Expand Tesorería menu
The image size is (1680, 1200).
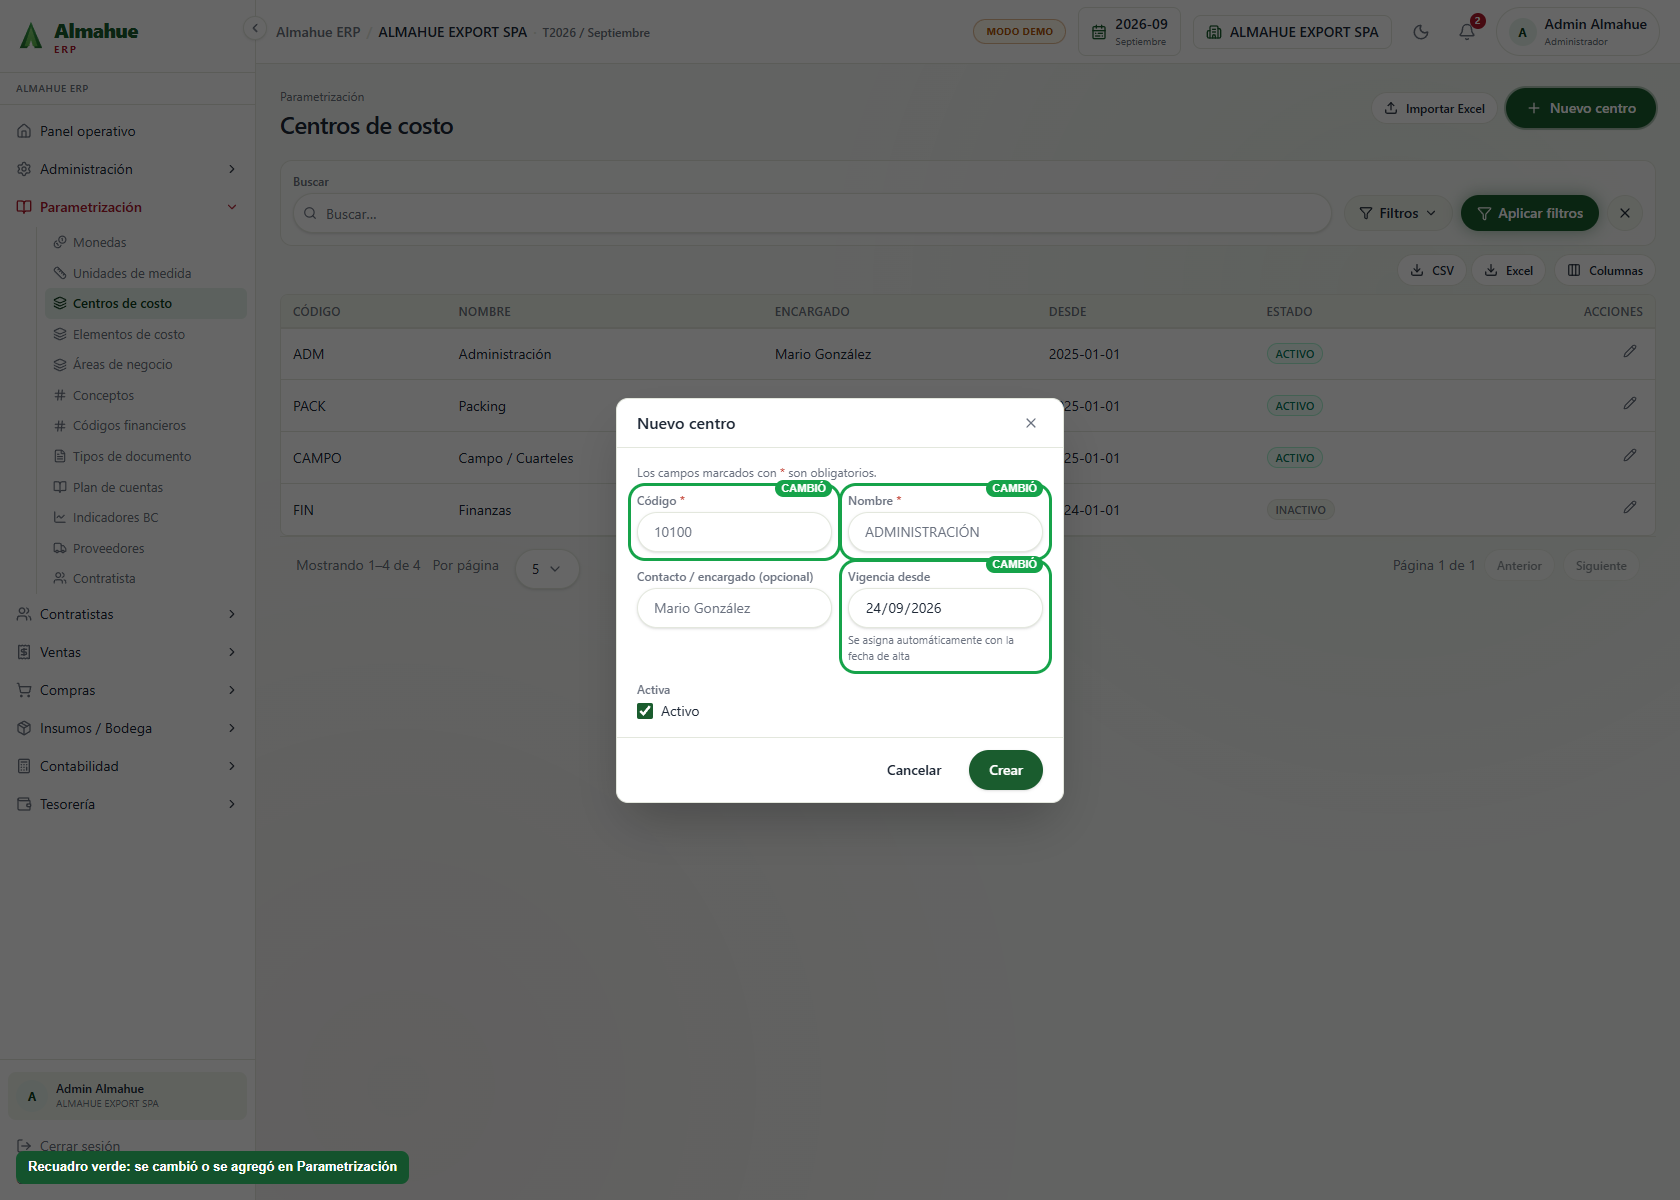127,804
